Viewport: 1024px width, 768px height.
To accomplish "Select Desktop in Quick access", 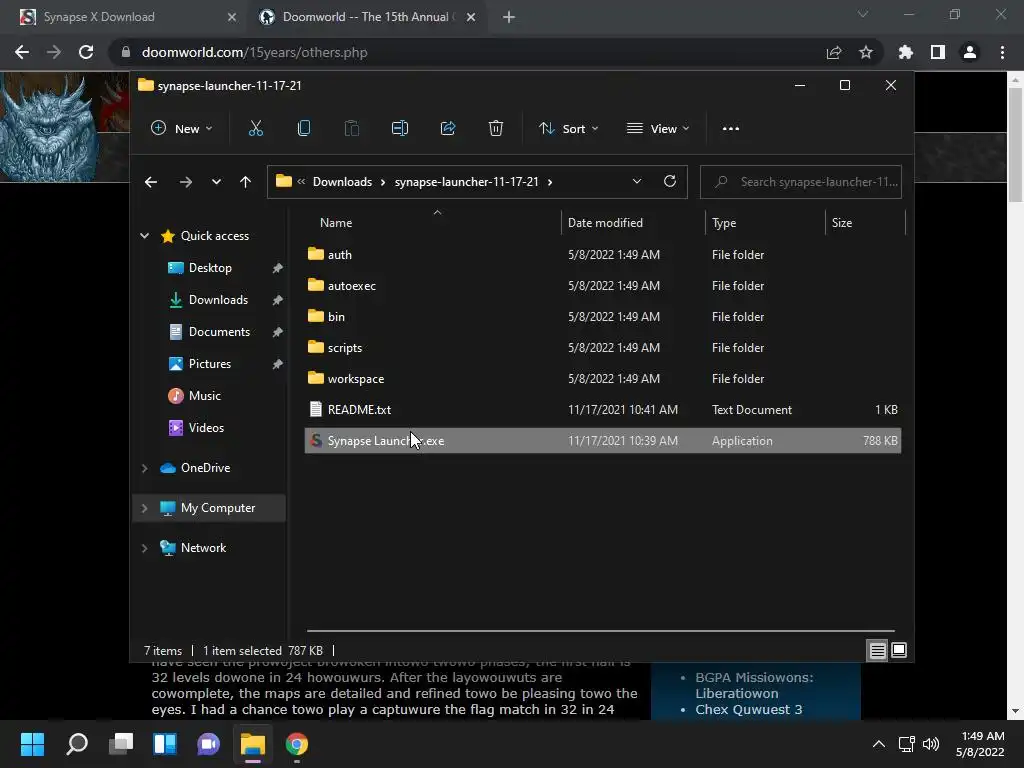I will (210, 268).
